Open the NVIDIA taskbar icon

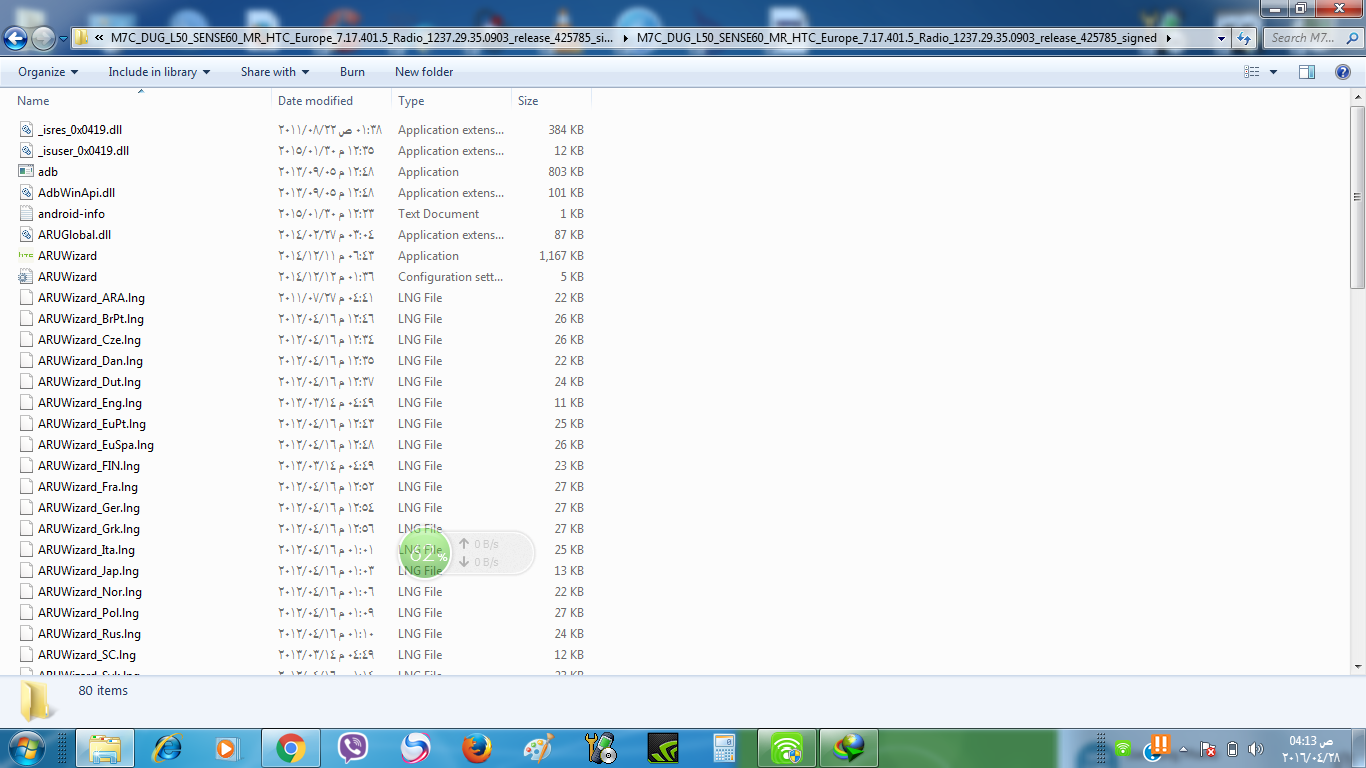click(x=663, y=748)
